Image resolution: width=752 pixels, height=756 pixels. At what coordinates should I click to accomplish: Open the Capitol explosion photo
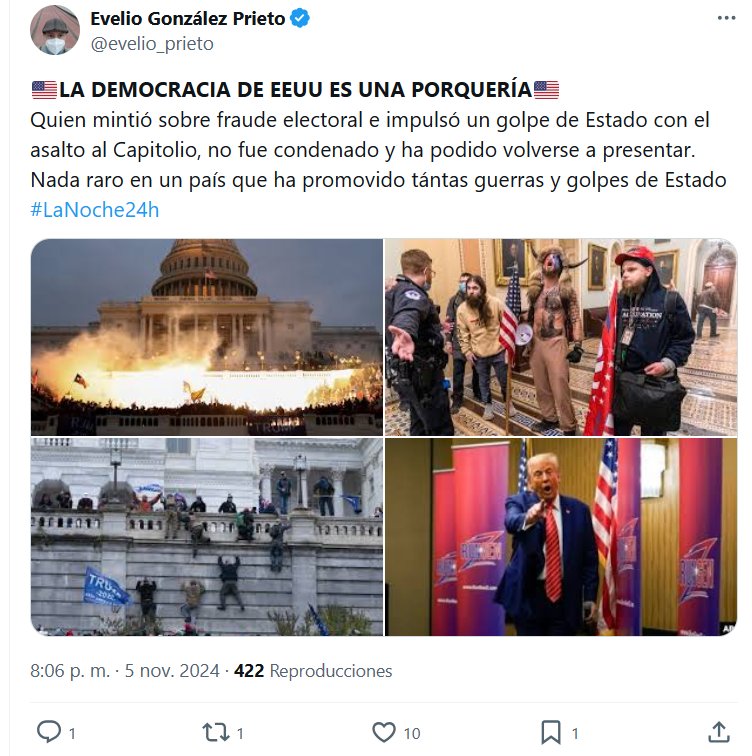point(207,337)
